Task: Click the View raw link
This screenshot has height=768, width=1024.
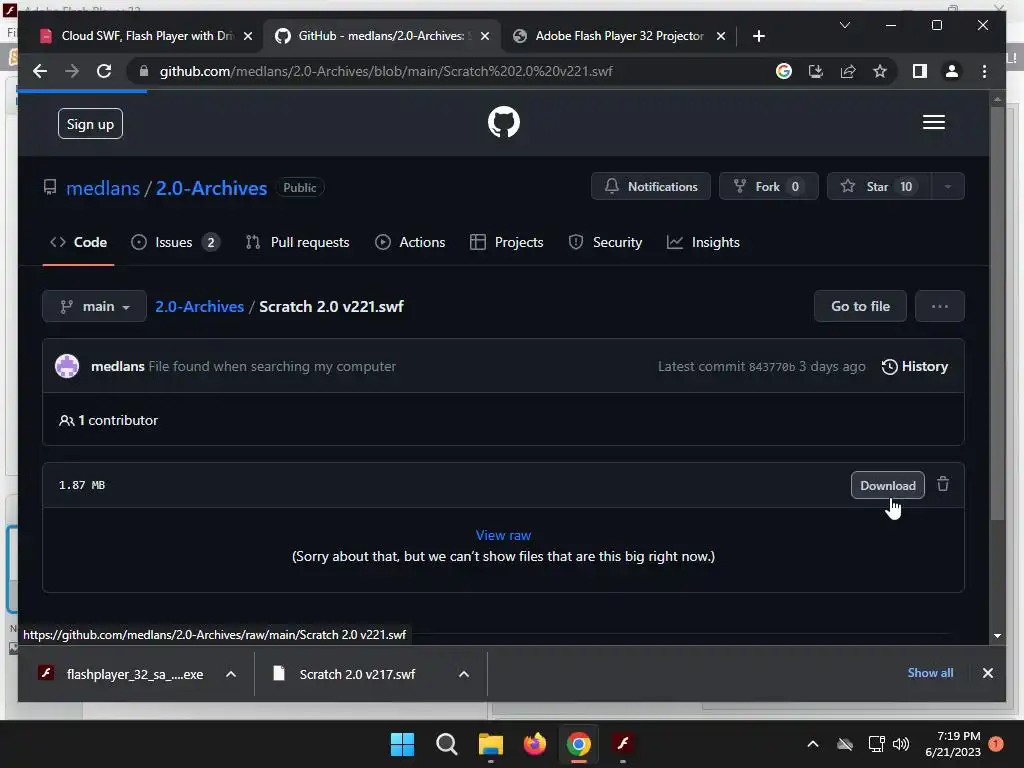Action: [x=503, y=536]
